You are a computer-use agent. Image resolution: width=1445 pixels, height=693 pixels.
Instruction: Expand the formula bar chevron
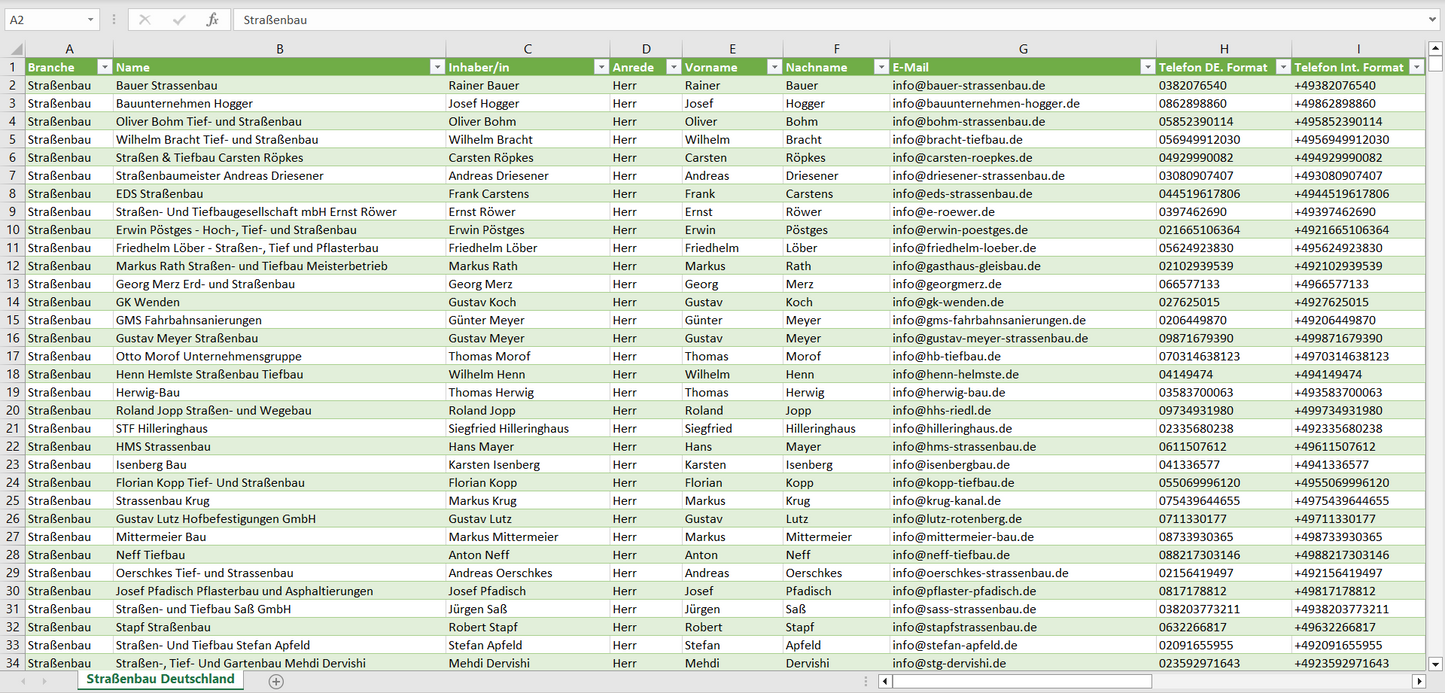coord(1433,20)
